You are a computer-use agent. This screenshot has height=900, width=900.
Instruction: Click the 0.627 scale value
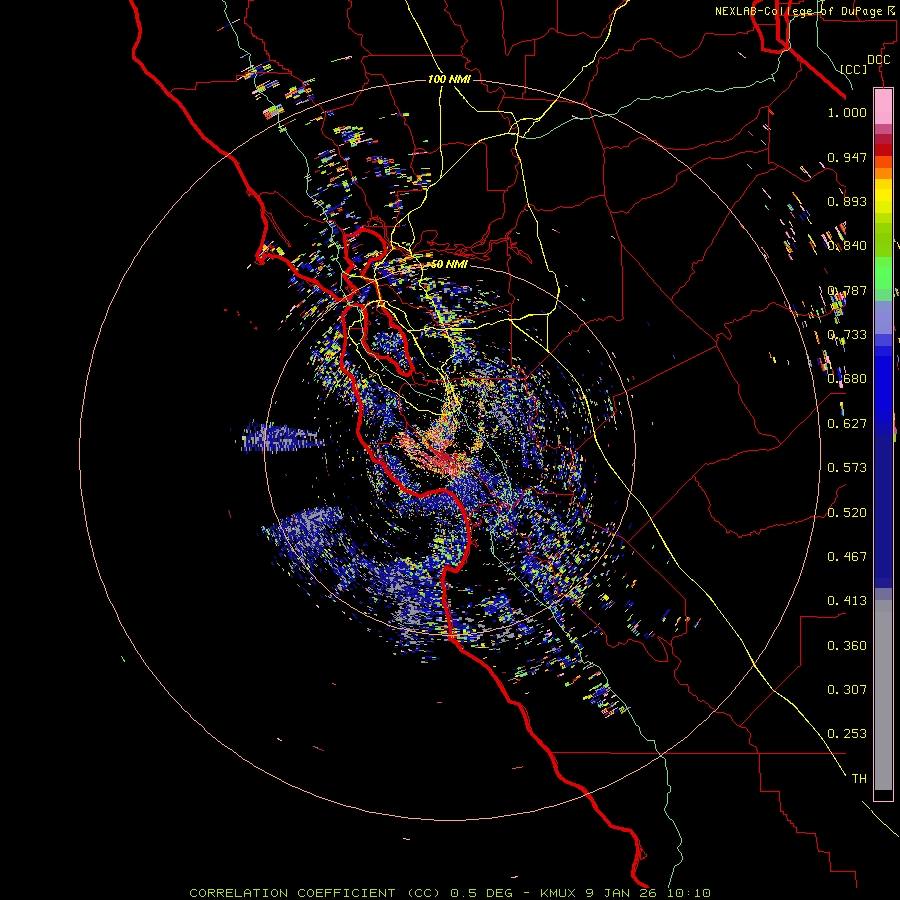tap(847, 424)
